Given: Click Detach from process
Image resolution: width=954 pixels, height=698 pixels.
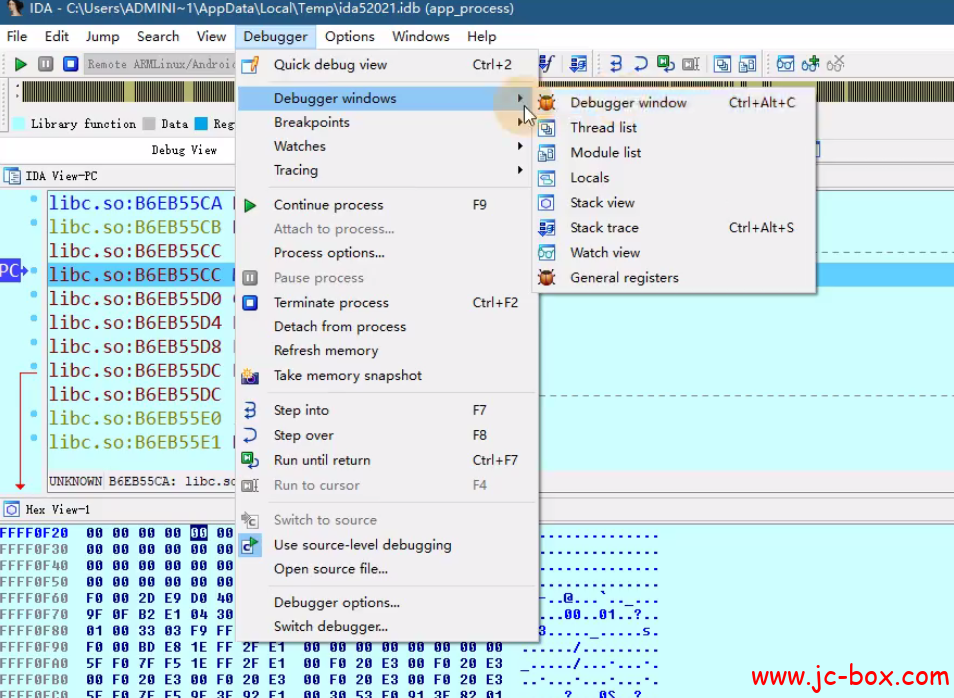Looking at the screenshot, I should (340, 326).
